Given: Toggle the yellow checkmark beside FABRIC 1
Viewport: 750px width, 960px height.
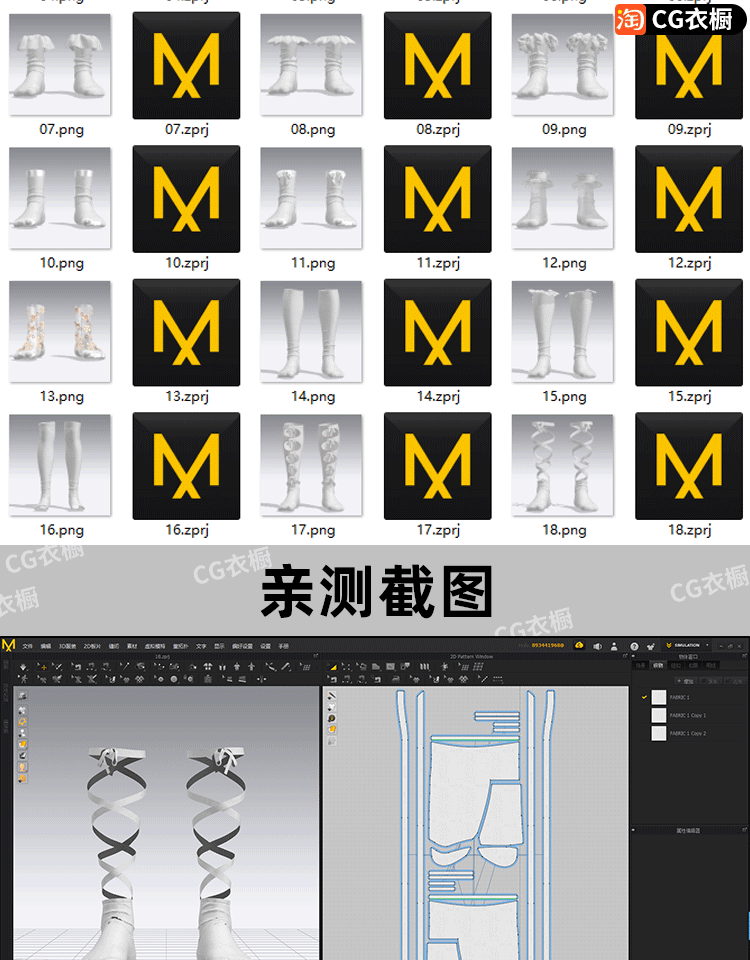Looking at the screenshot, I should pos(644,697).
